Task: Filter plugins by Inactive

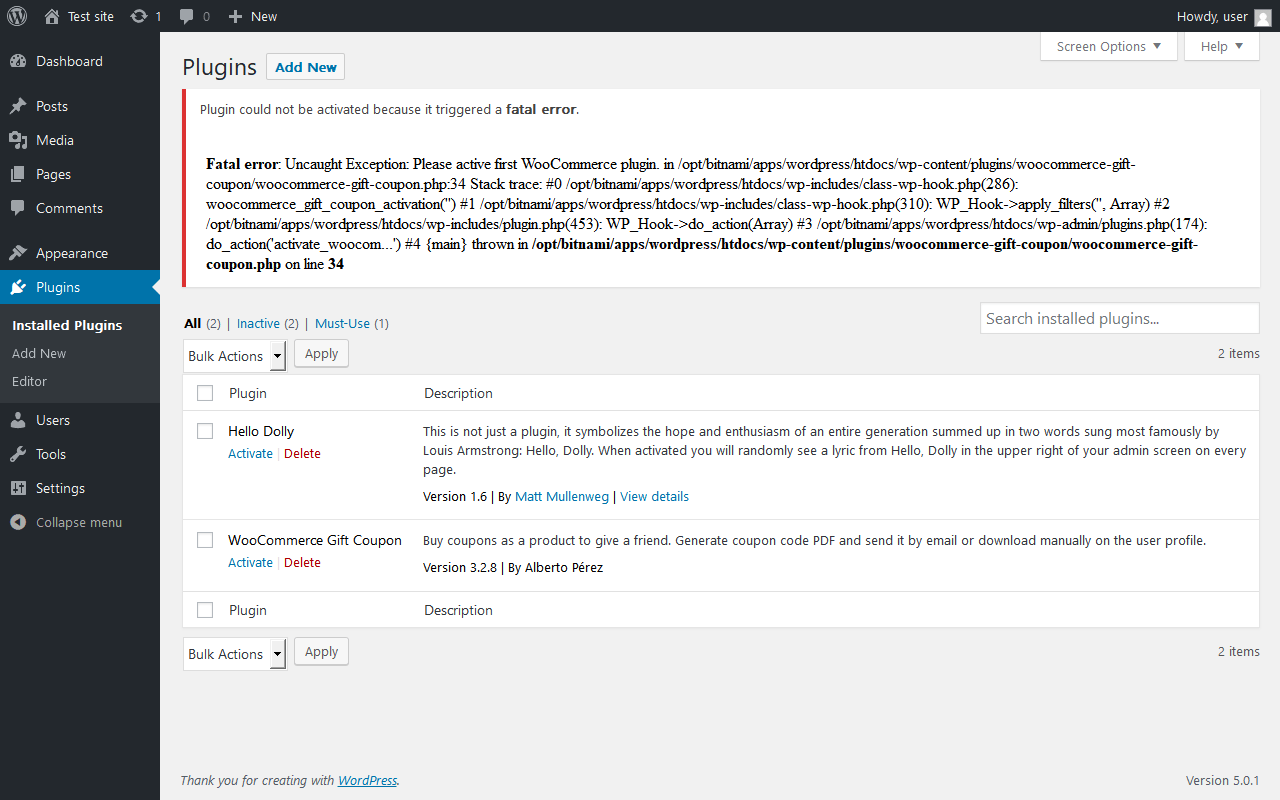Action: point(258,323)
